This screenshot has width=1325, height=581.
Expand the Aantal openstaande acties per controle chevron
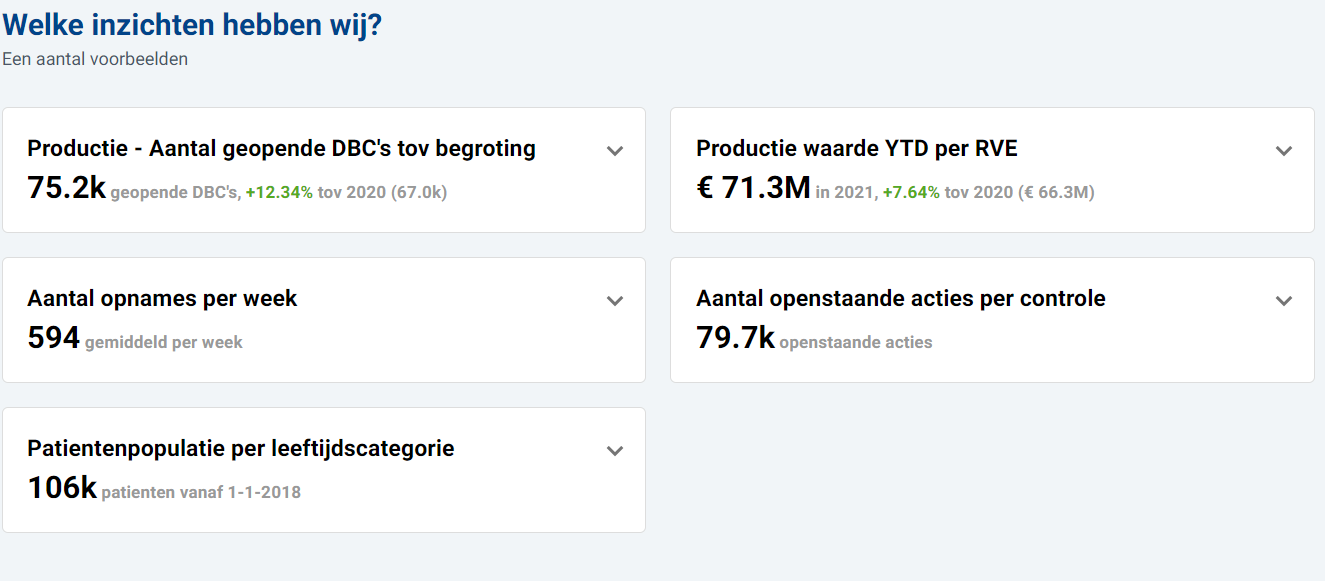1284,301
